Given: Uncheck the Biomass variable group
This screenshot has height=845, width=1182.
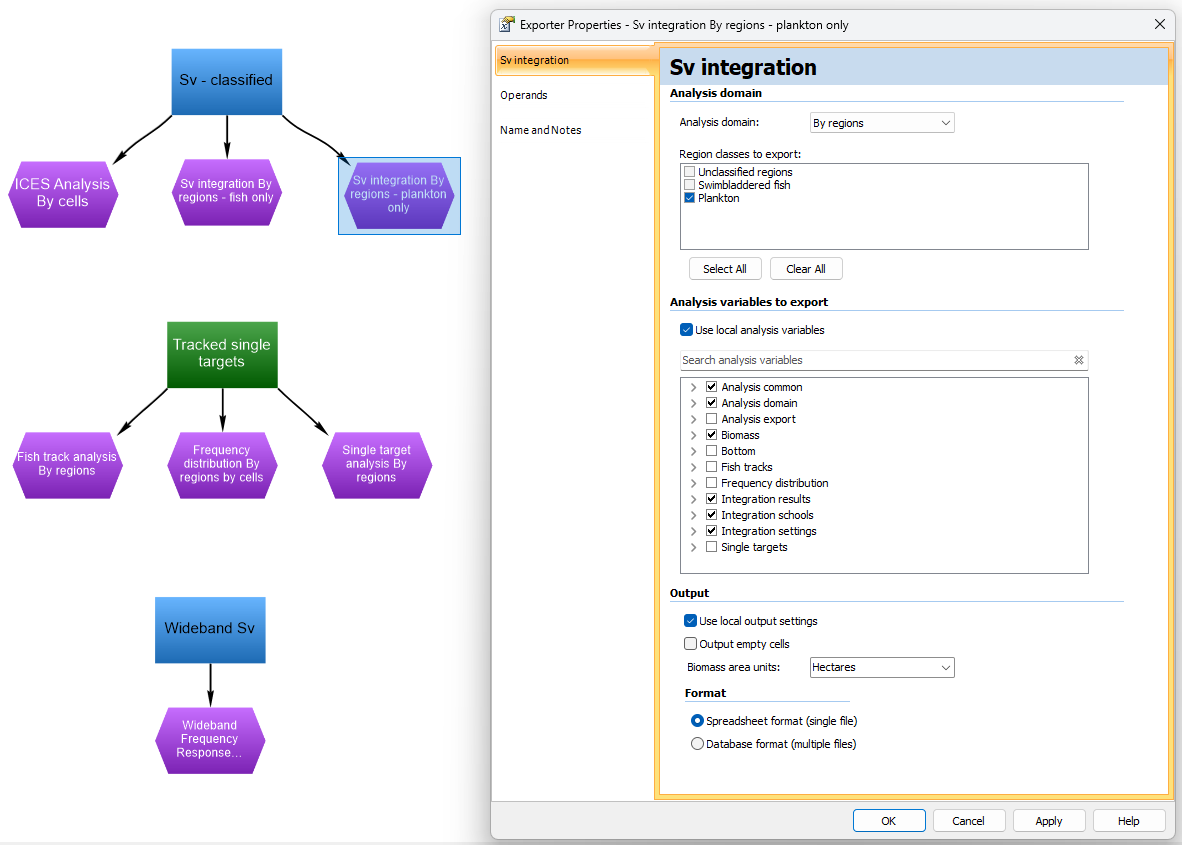Looking at the screenshot, I should (711, 435).
